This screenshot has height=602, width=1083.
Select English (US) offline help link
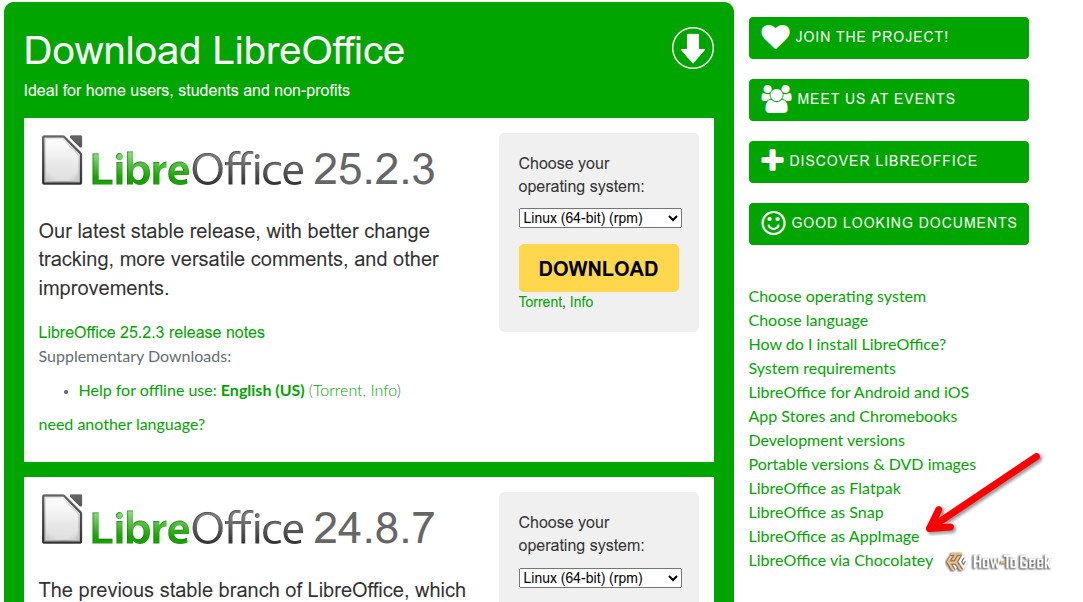[x=262, y=391]
